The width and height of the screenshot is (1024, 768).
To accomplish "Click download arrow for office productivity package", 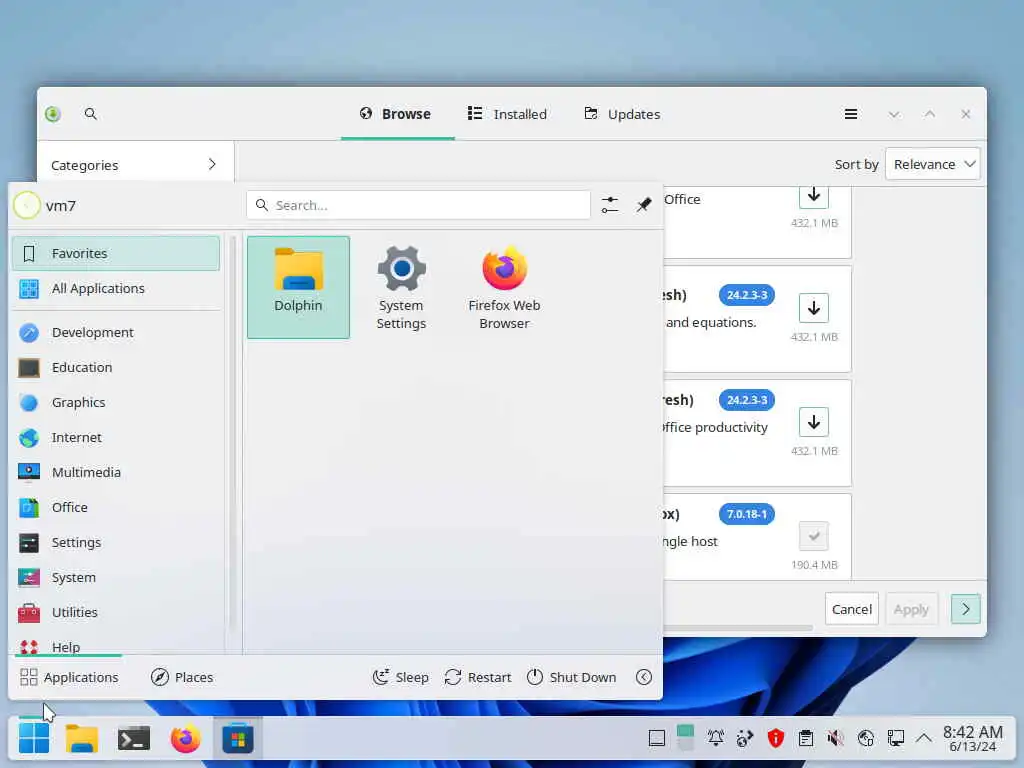I will click(x=814, y=423).
